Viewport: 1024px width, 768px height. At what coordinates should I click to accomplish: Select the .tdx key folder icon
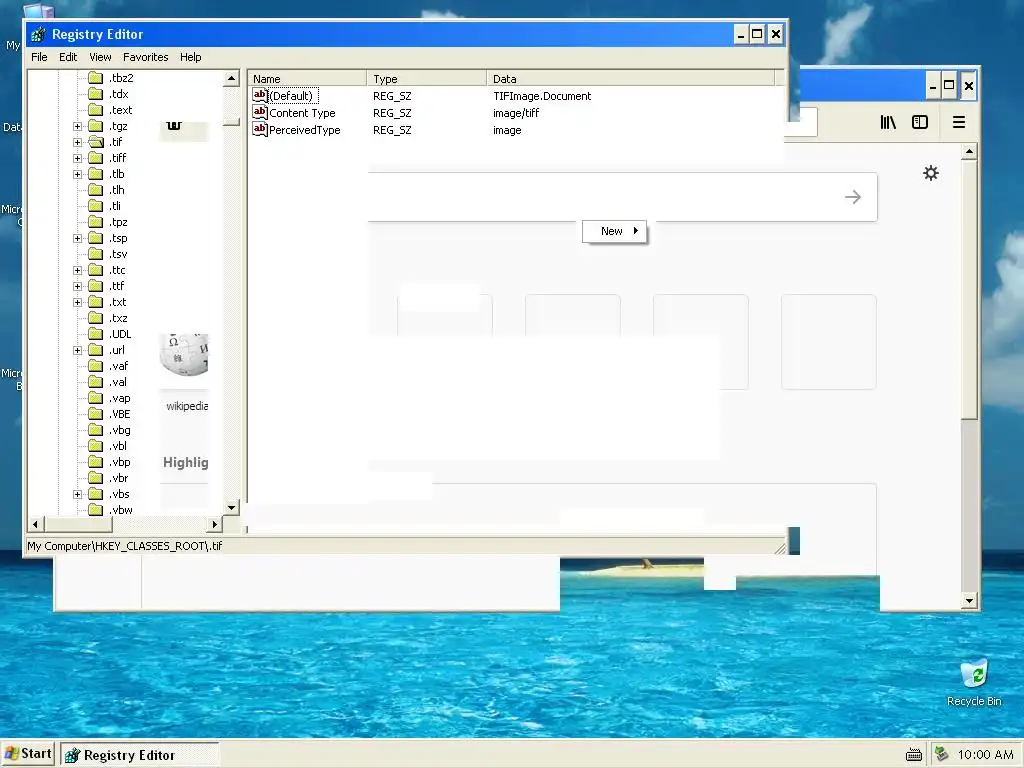[x=95, y=94]
